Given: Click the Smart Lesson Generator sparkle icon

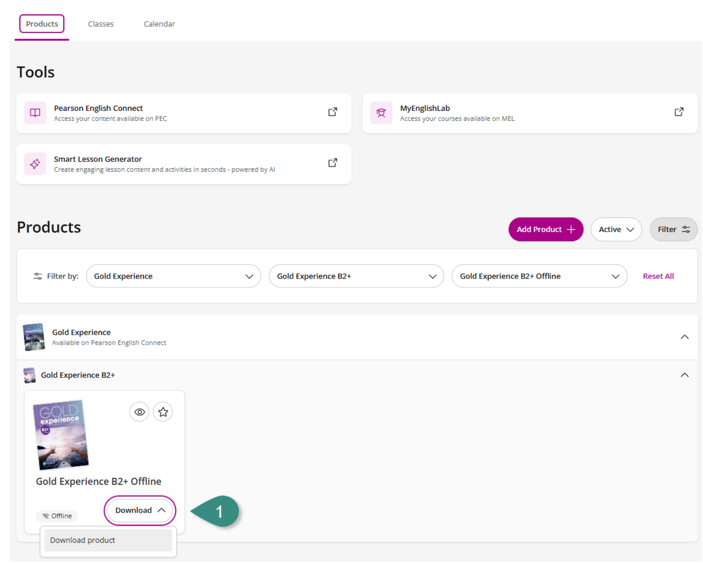Looking at the screenshot, I should (x=35, y=164).
